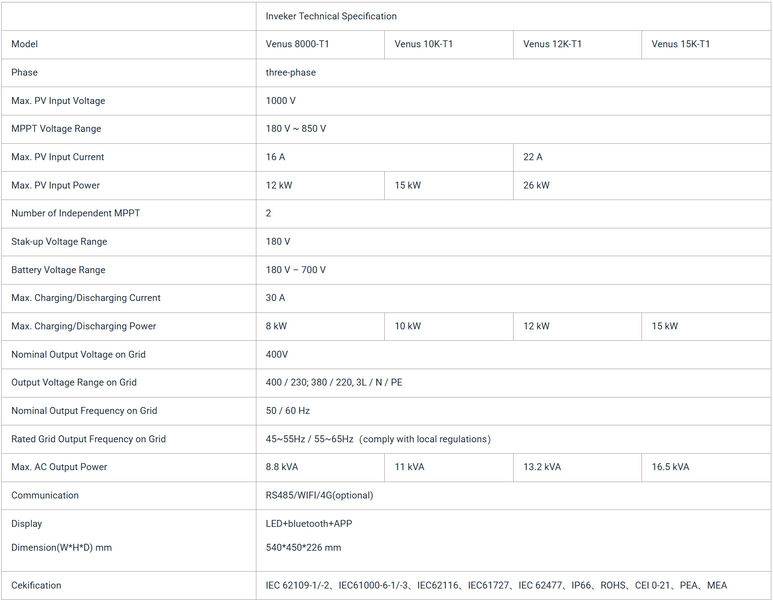Viewport: 773px width, 600px height.
Task: Click the 'Inveker Technical Specification' header text
Action: click(331, 16)
